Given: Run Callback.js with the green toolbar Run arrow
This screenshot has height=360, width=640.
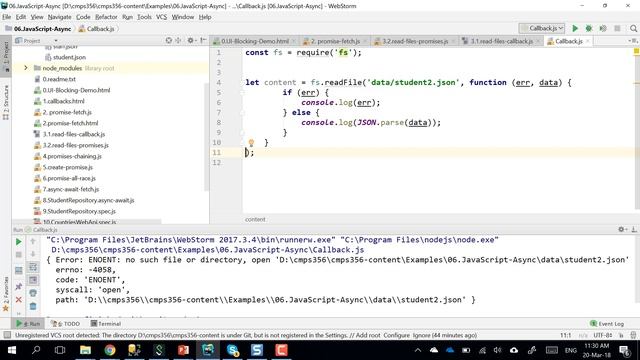Looking at the screenshot, I should pos(575,28).
